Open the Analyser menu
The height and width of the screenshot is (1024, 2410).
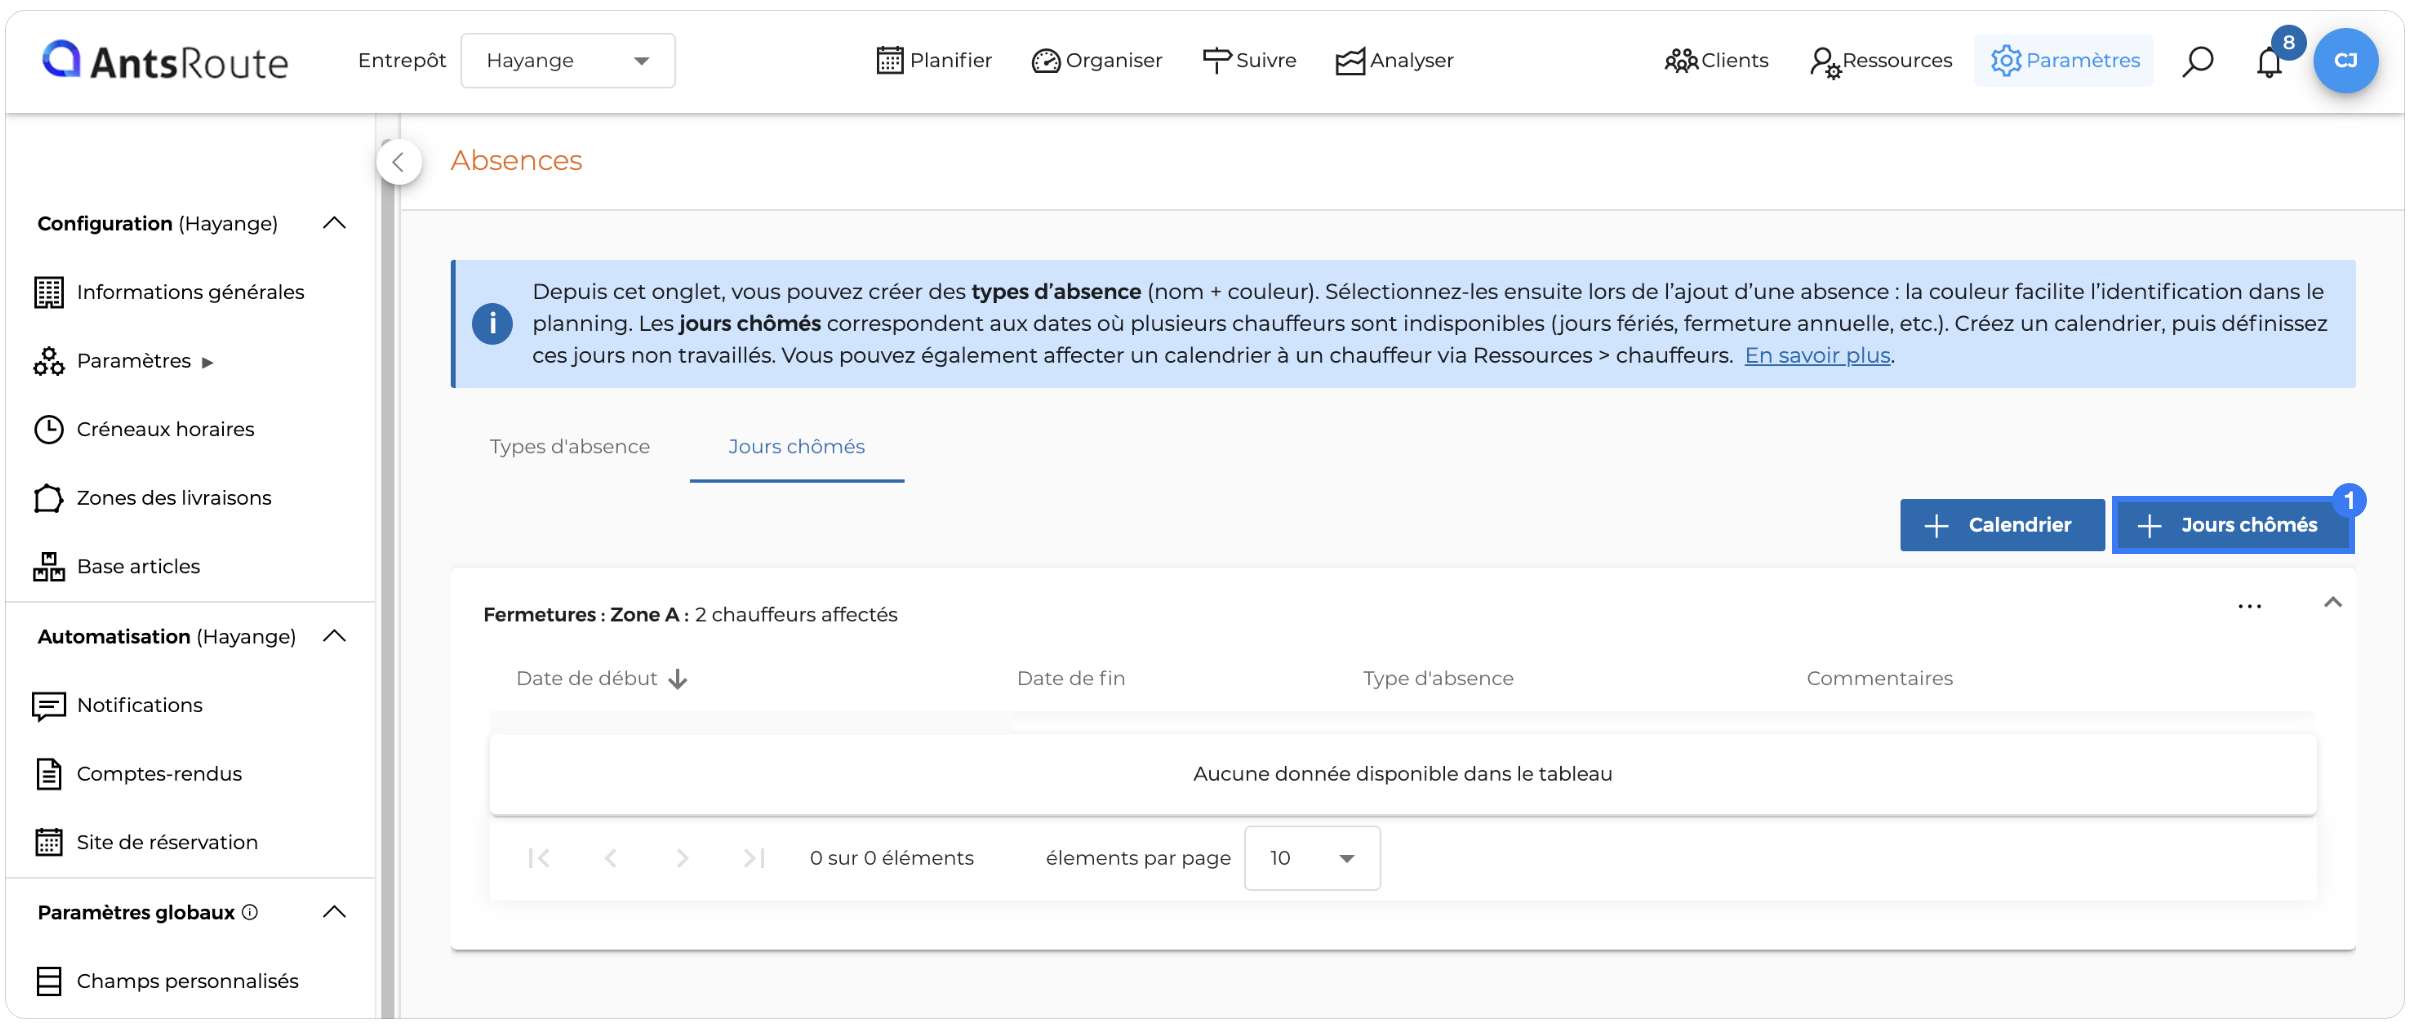[x=1394, y=61]
